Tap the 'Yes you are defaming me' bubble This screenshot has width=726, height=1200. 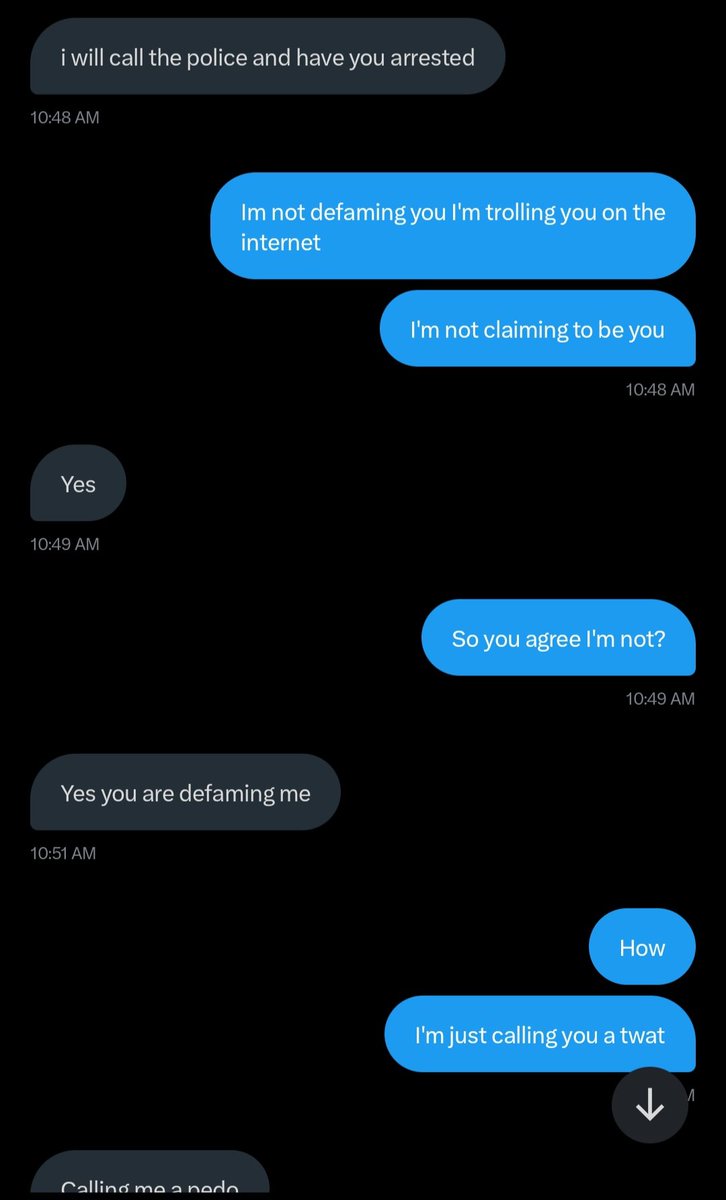click(185, 792)
